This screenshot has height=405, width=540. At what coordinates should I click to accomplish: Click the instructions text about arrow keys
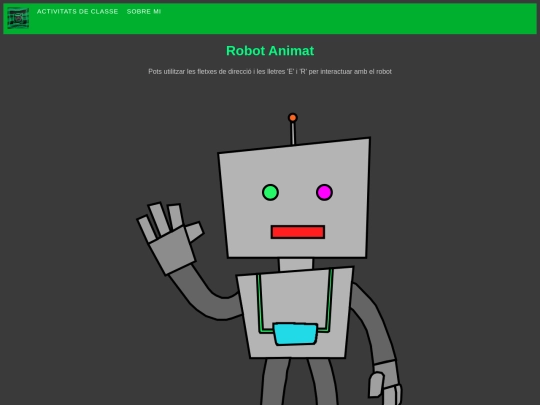tap(270, 71)
